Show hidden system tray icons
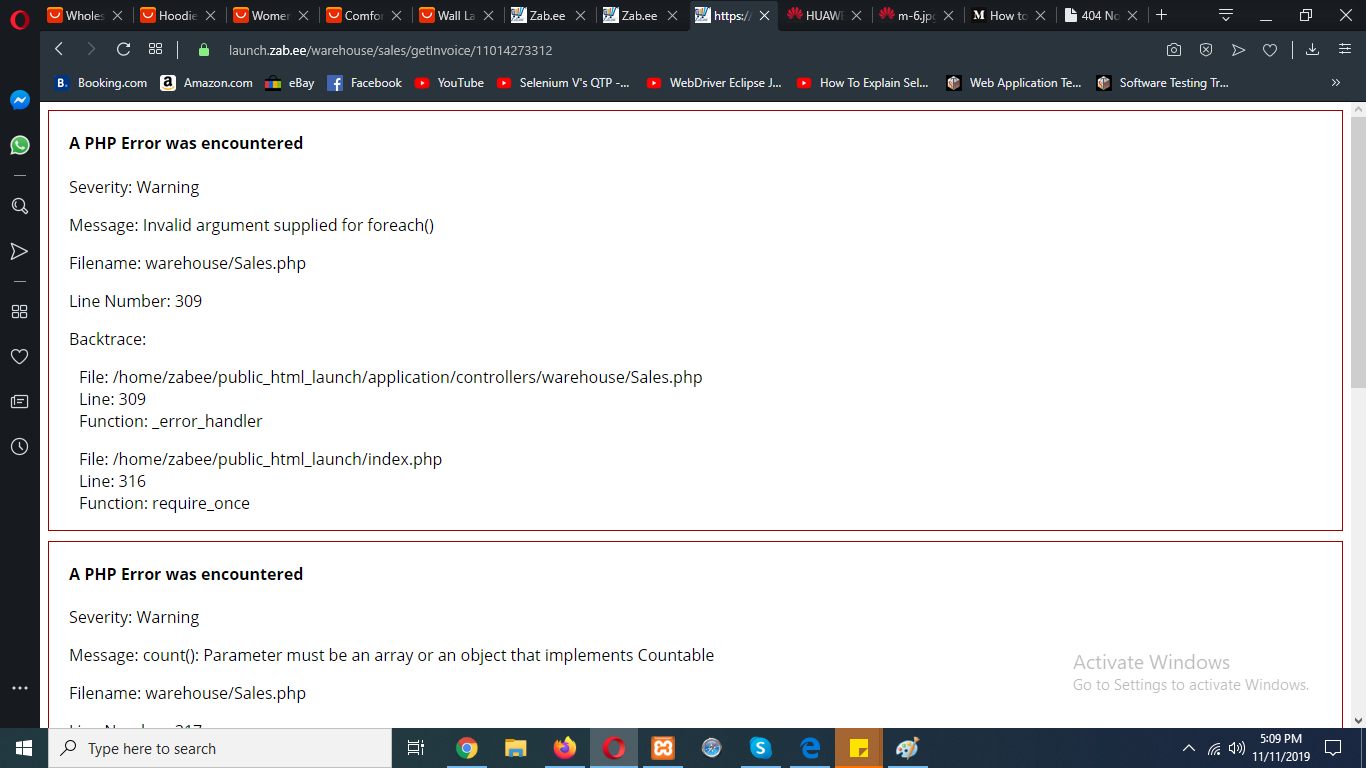1366x768 pixels. 1189,748
